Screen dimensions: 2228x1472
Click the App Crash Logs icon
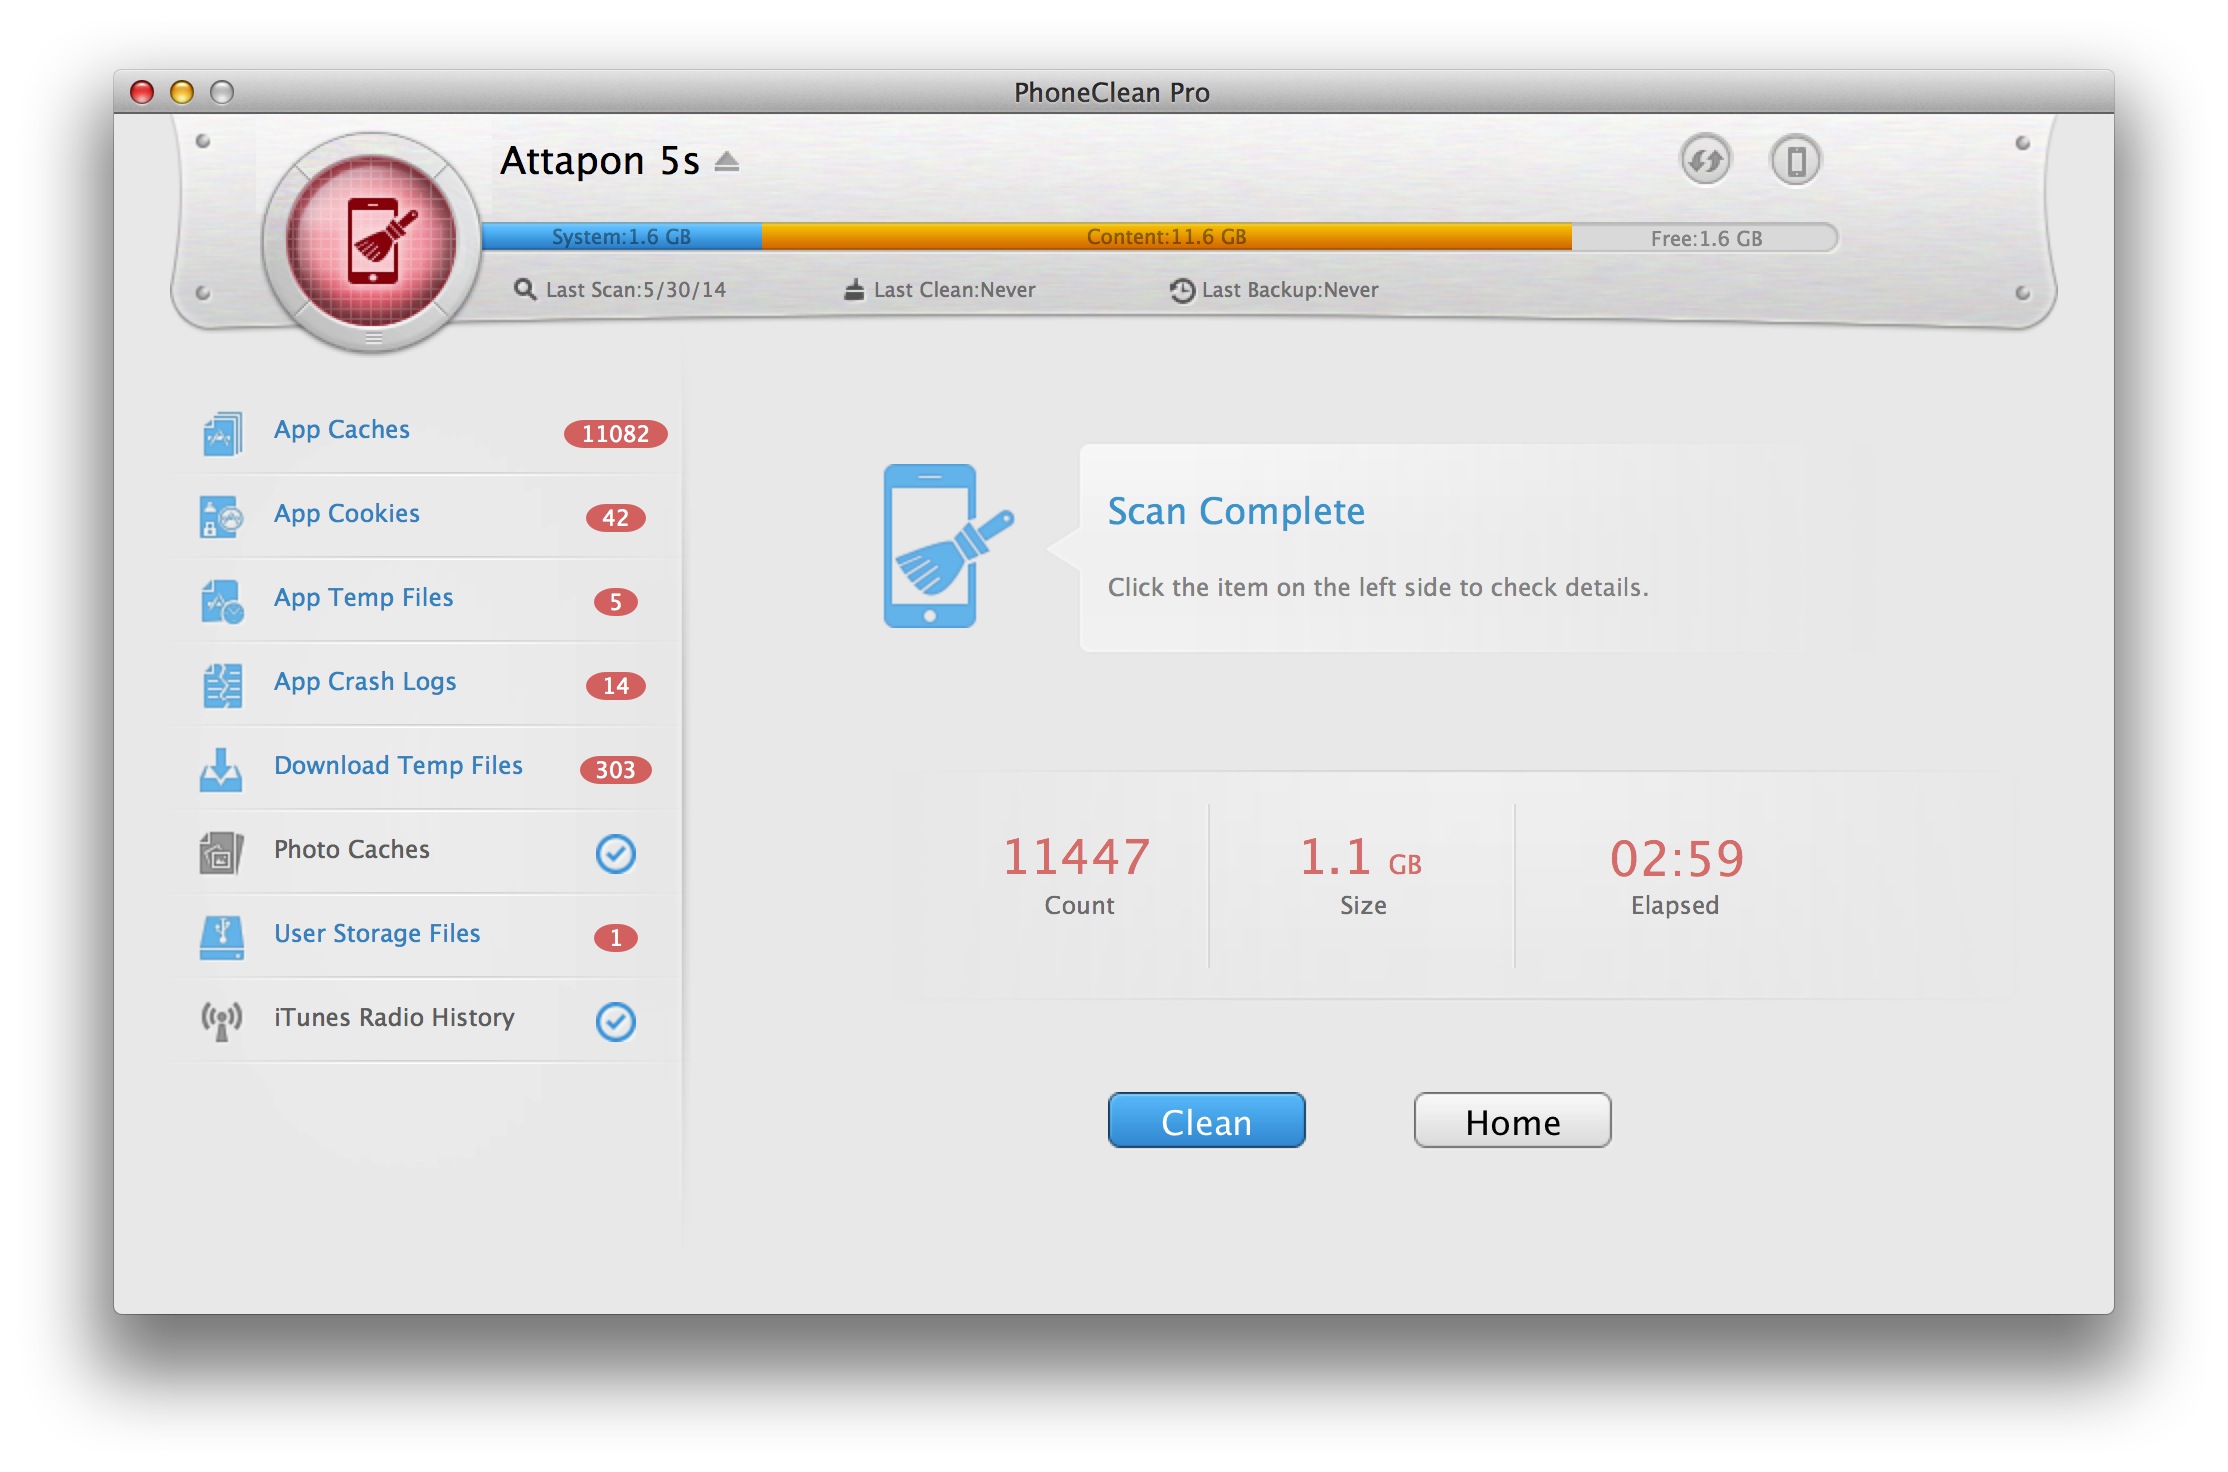(x=222, y=685)
